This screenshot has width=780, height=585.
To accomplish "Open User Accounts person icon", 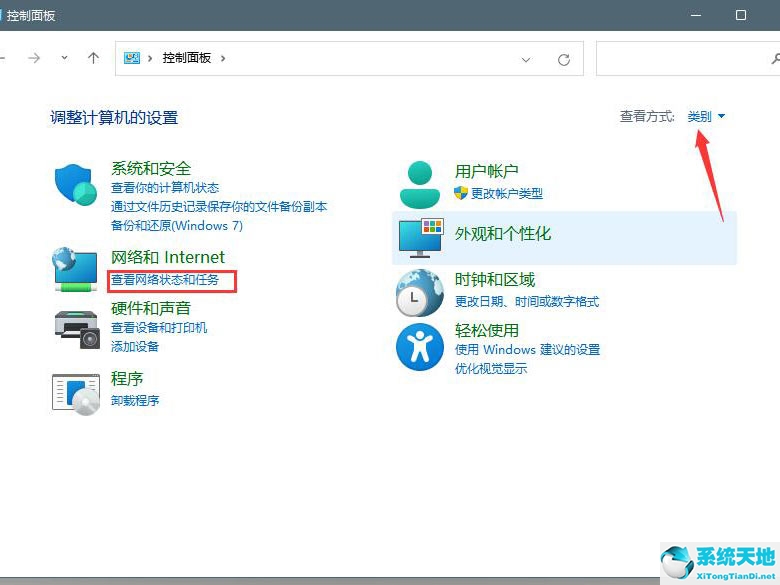I will click(420, 185).
